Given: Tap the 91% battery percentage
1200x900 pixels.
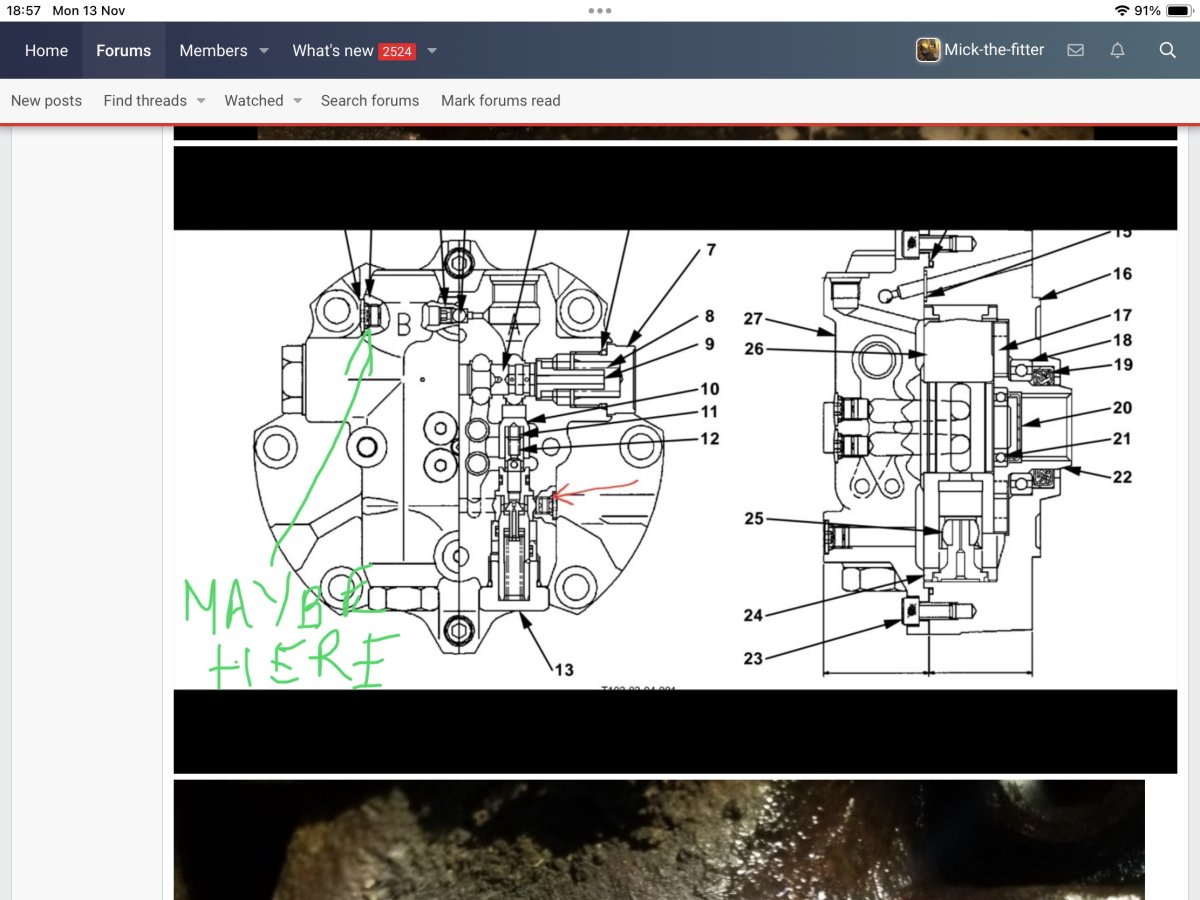Looking at the screenshot, I should [1148, 10].
